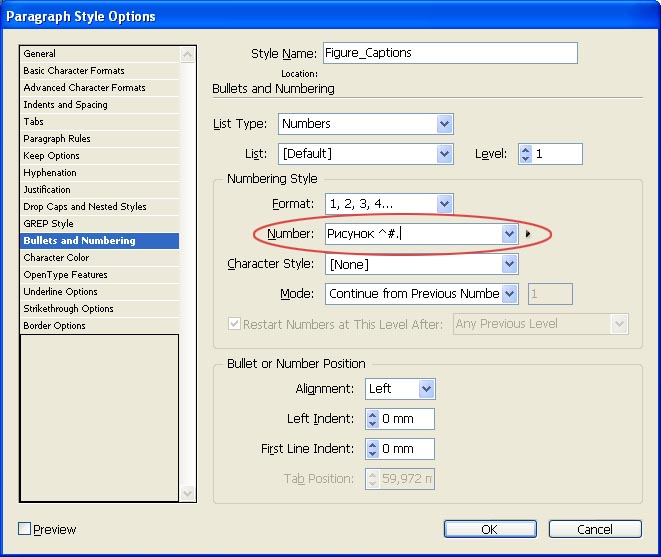The width and height of the screenshot is (661, 557).
Task: Adjust the First Line Indent stepper arrows
Action: coord(372,449)
